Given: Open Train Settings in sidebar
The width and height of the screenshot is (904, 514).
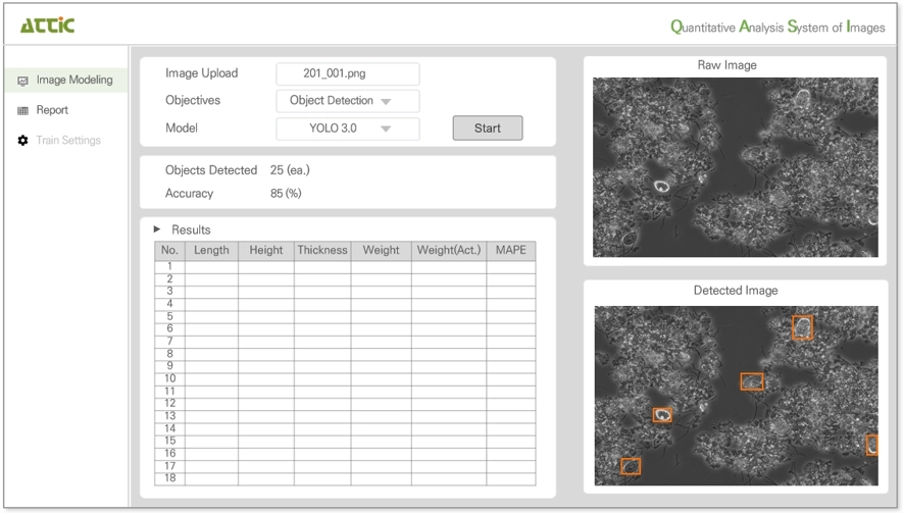Looking at the screenshot, I should tap(68, 140).
